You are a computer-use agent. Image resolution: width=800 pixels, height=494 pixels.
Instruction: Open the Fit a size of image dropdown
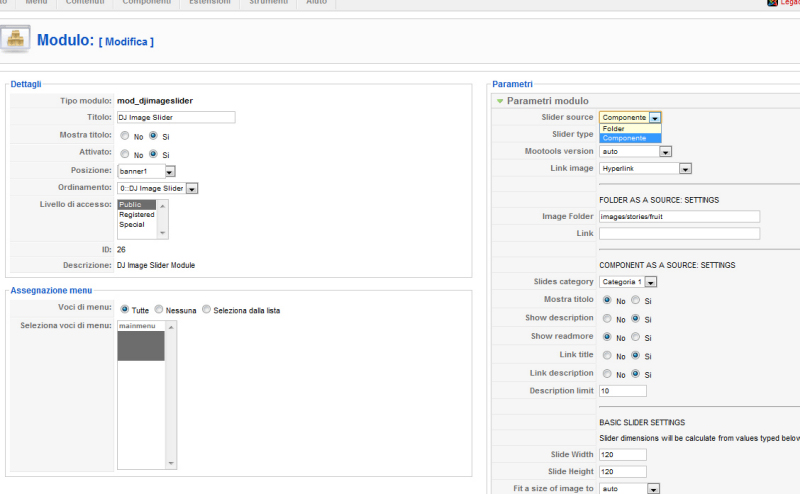coord(630,488)
